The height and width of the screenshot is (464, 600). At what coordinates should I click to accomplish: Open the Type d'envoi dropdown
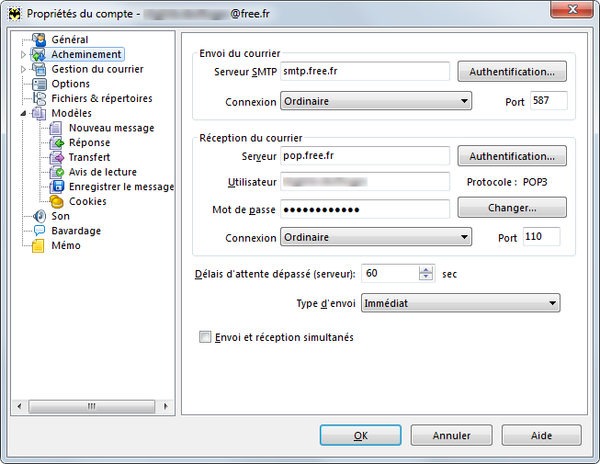tap(460, 303)
